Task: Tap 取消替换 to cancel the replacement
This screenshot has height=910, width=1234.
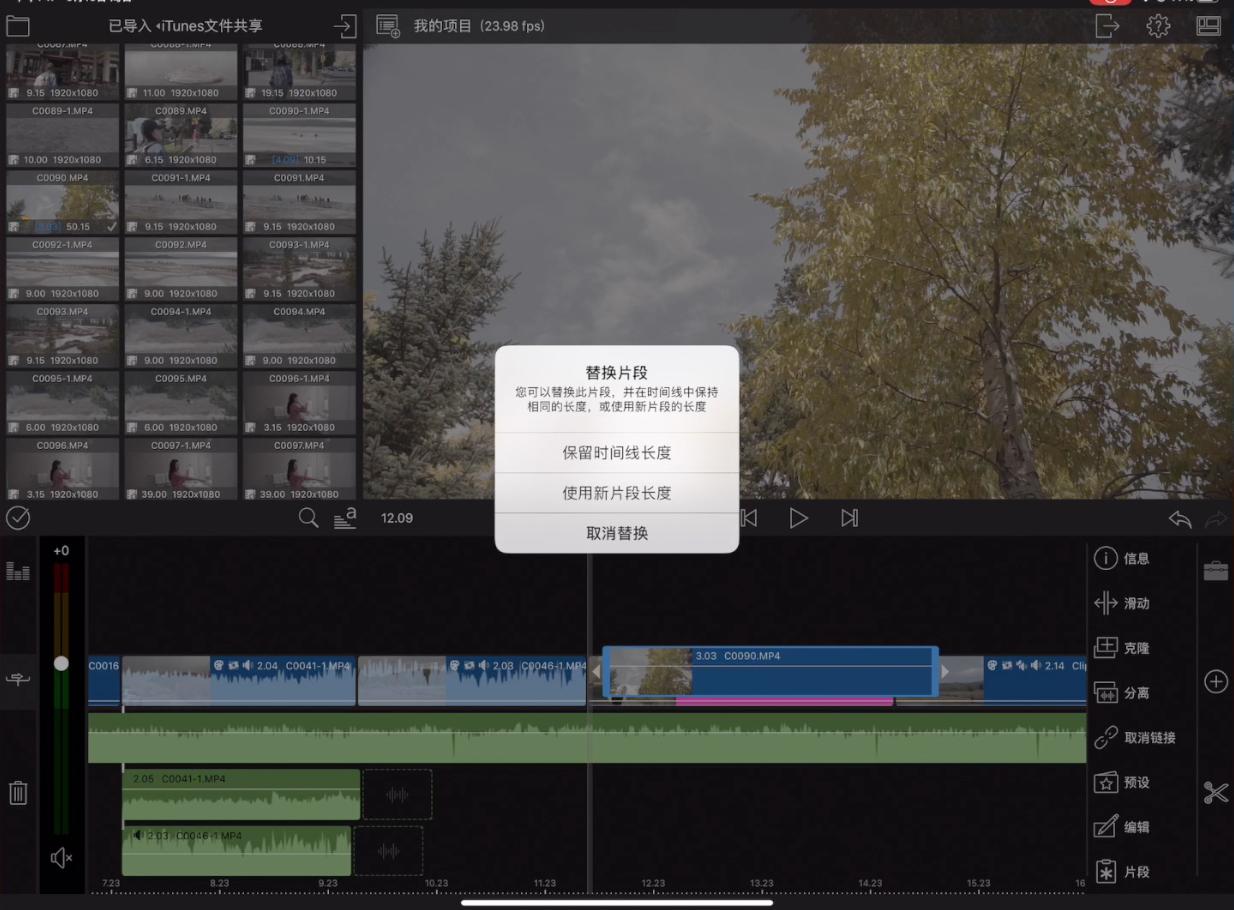Action: point(616,532)
